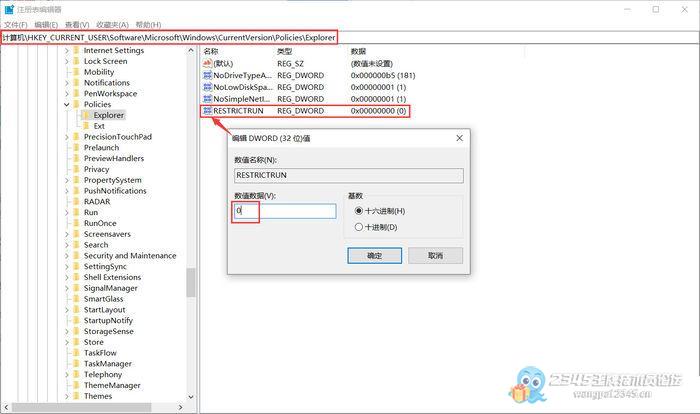Close the 编辑 DWORD dialog
The width and height of the screenshot is (700, 414).
459,138
